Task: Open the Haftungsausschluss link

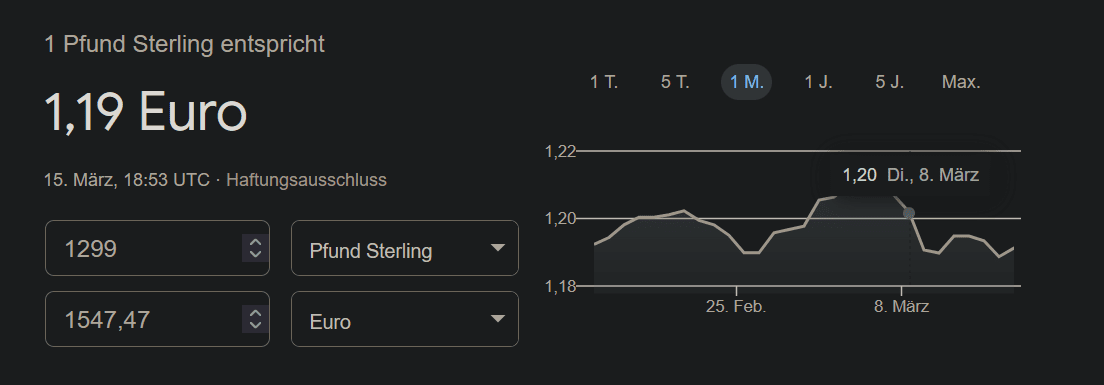Action: [x=306, y=180]
